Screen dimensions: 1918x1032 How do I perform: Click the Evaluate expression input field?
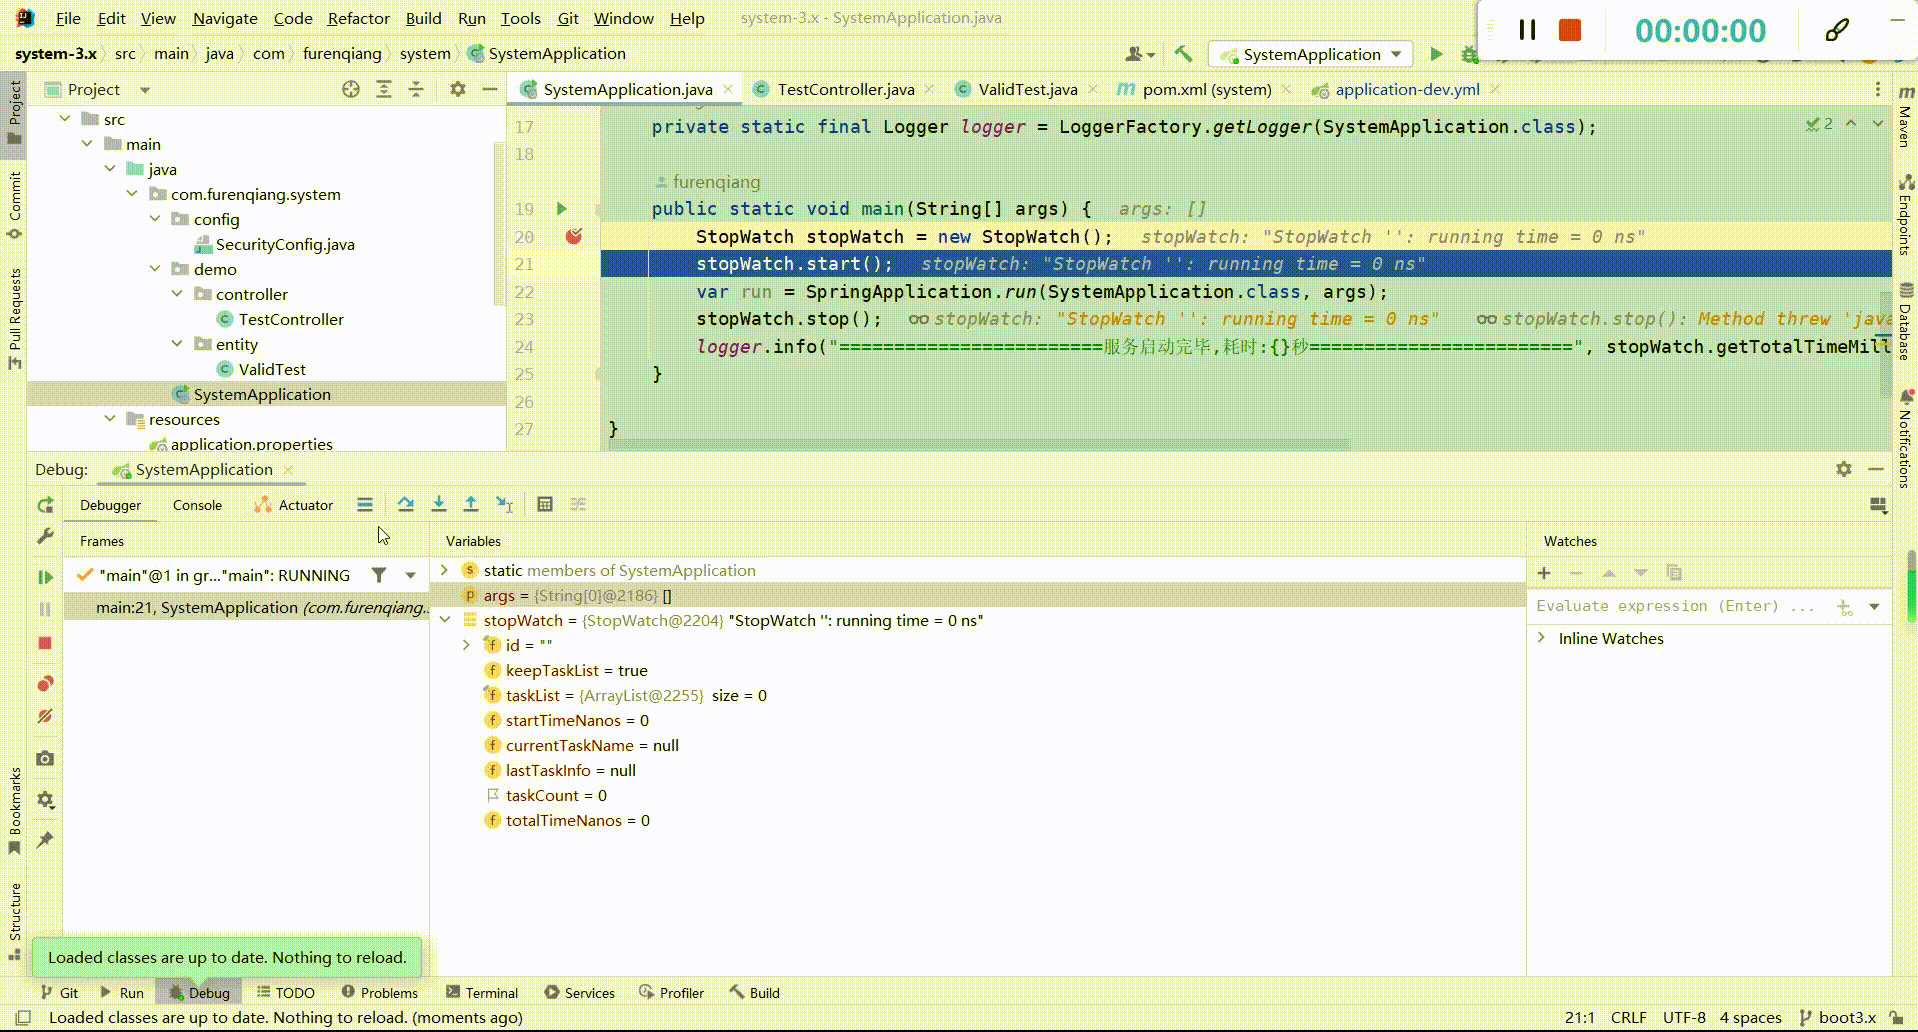[x=1675, y=606]
